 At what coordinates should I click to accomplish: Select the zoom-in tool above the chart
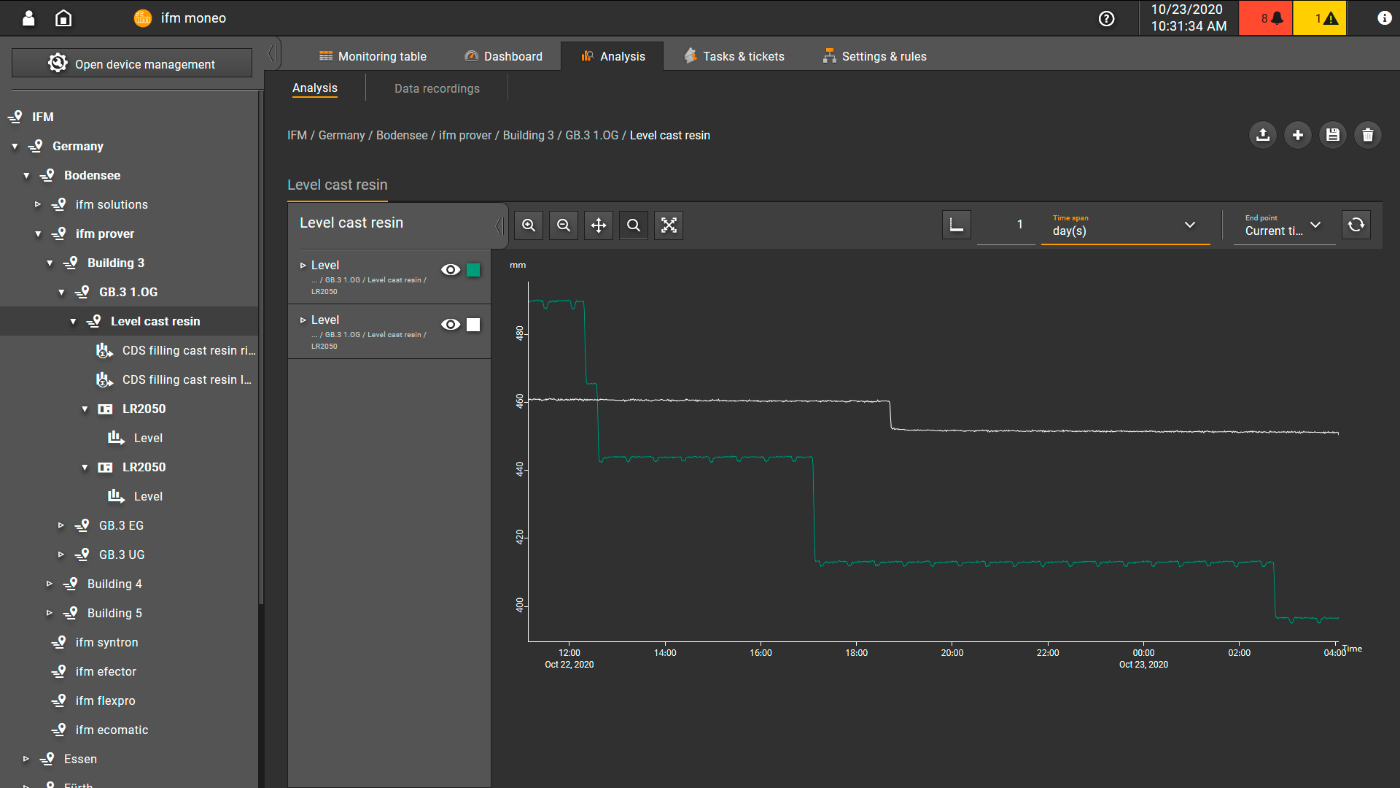(x=528, y=225)
